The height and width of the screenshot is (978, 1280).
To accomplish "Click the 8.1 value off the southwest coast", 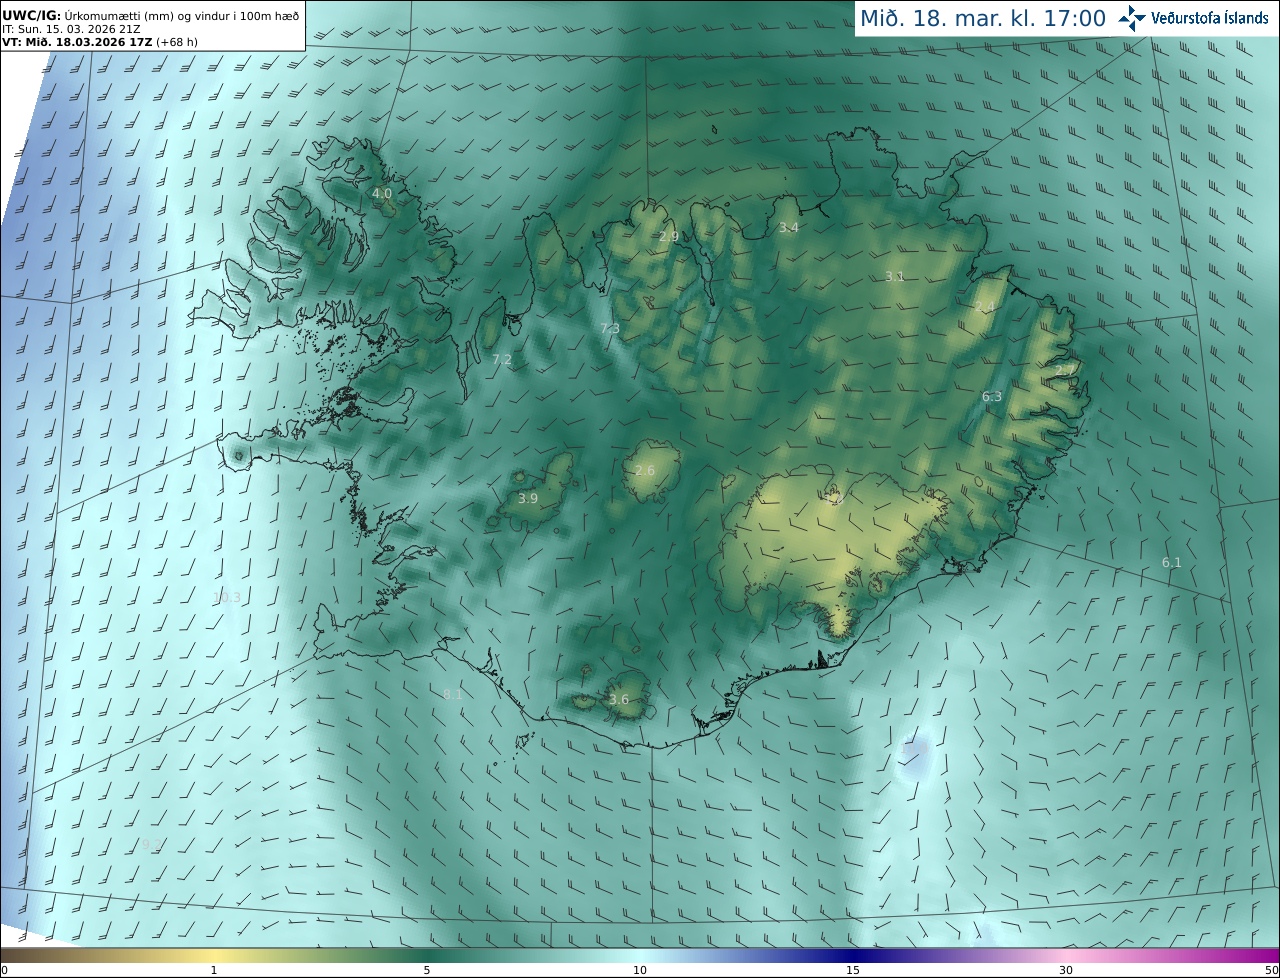I will tap(453, 695).
